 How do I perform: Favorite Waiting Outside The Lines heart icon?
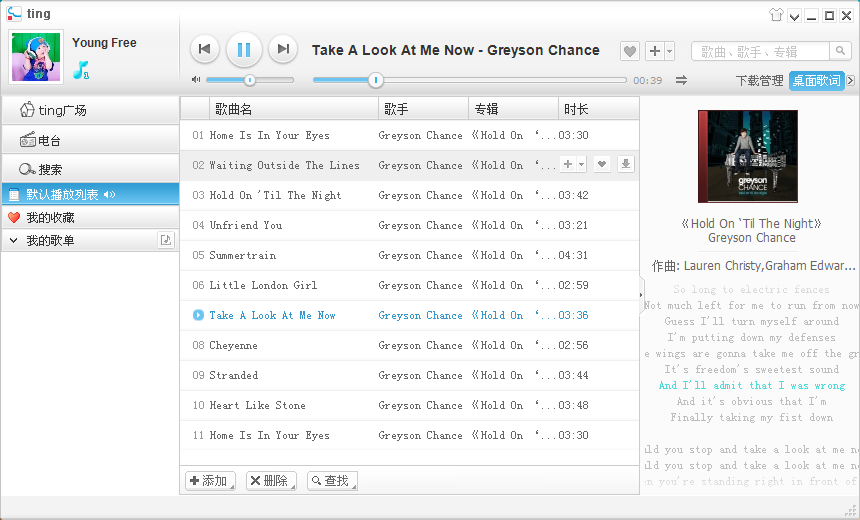(602, 164)
